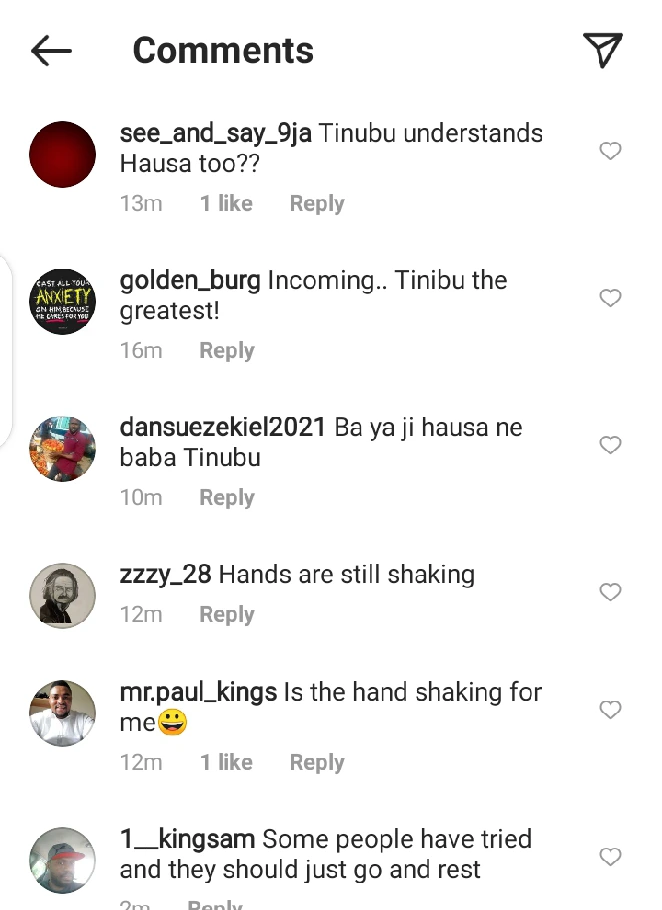Tap the heart beside zzzy_28's comment

pyautogui.click(x=610, y=592)
